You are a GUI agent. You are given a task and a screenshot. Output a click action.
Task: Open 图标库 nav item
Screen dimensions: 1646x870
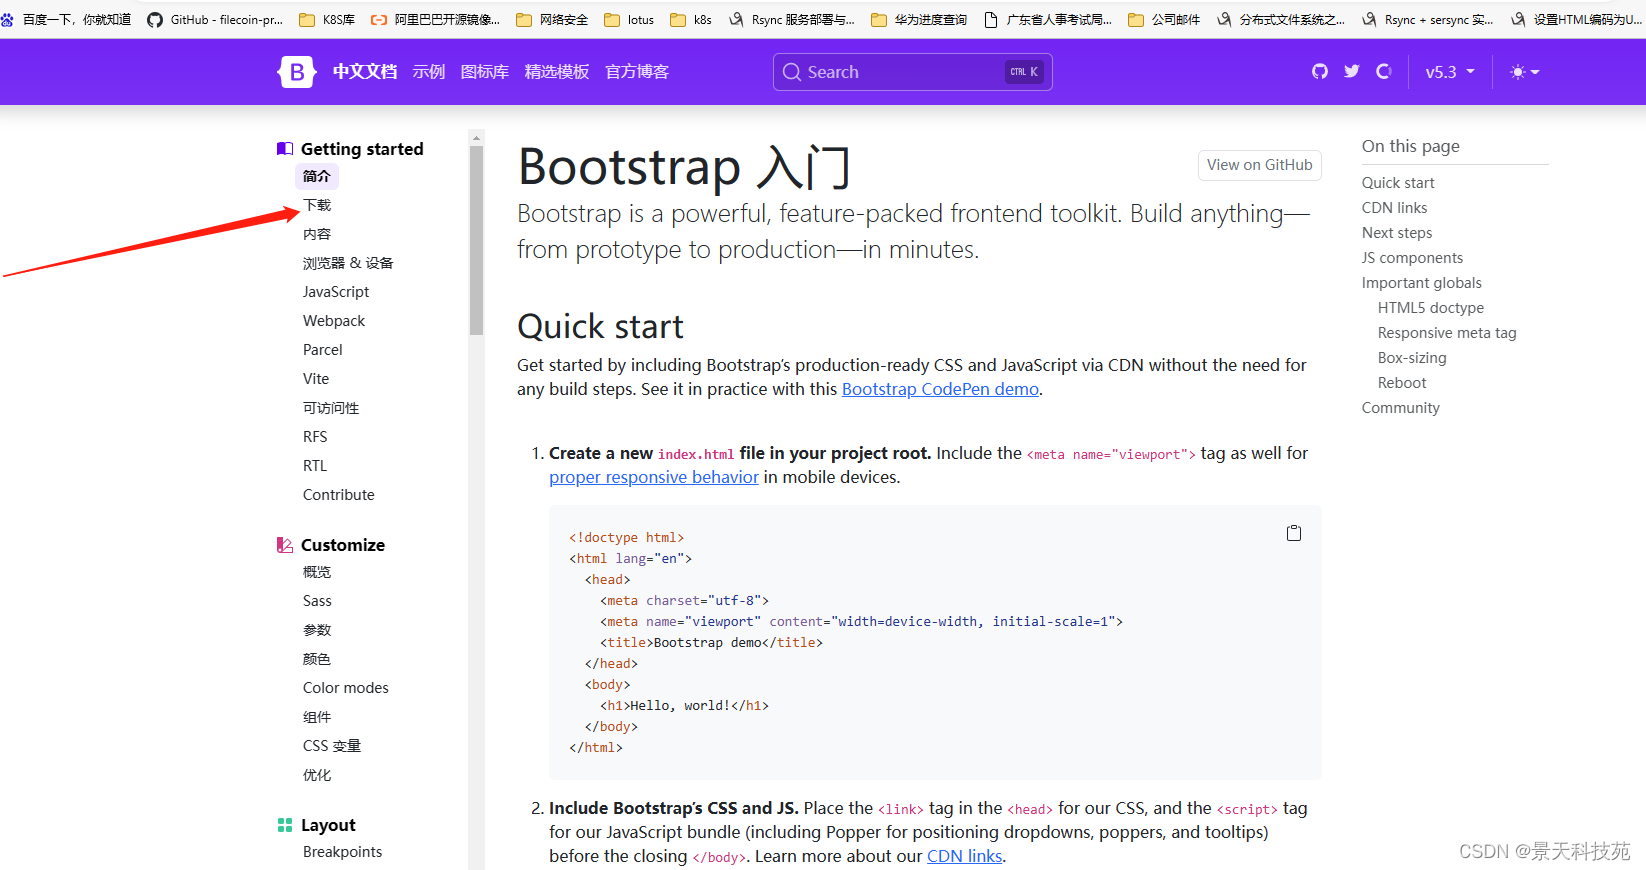[485, 72]
